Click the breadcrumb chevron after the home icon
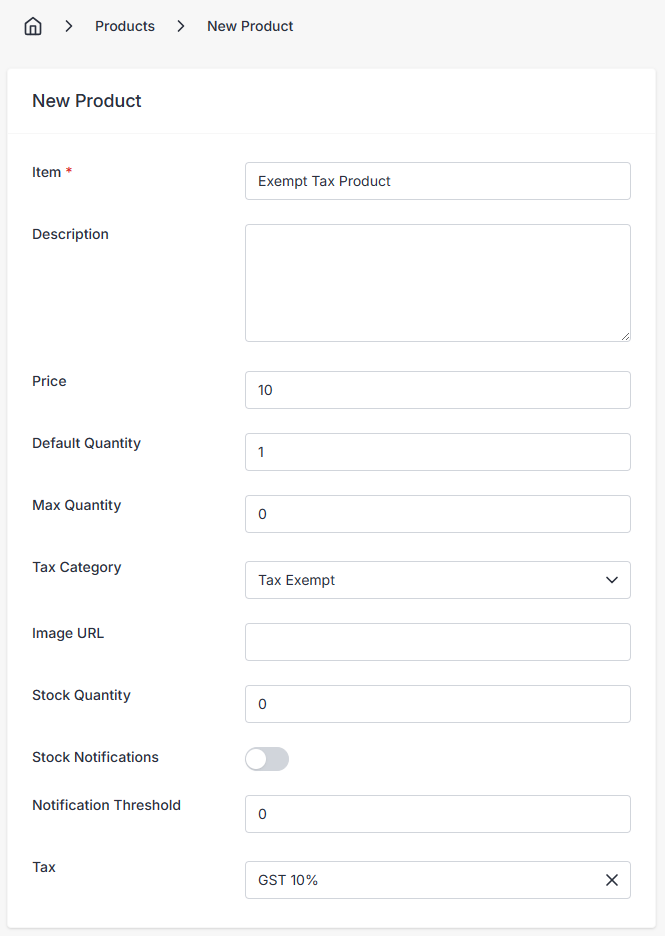The height and width of the screenshot is (936, 665). click(69, 27)
